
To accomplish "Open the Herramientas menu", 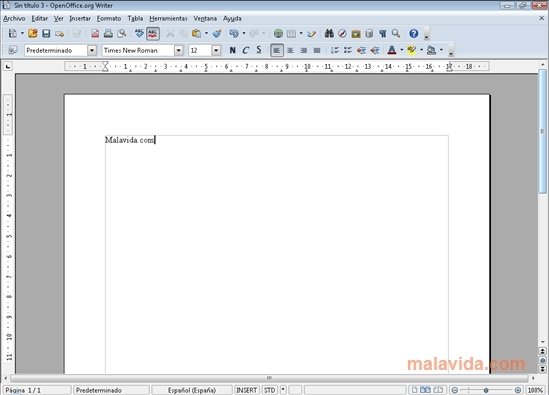I will (x=168, y=19).
